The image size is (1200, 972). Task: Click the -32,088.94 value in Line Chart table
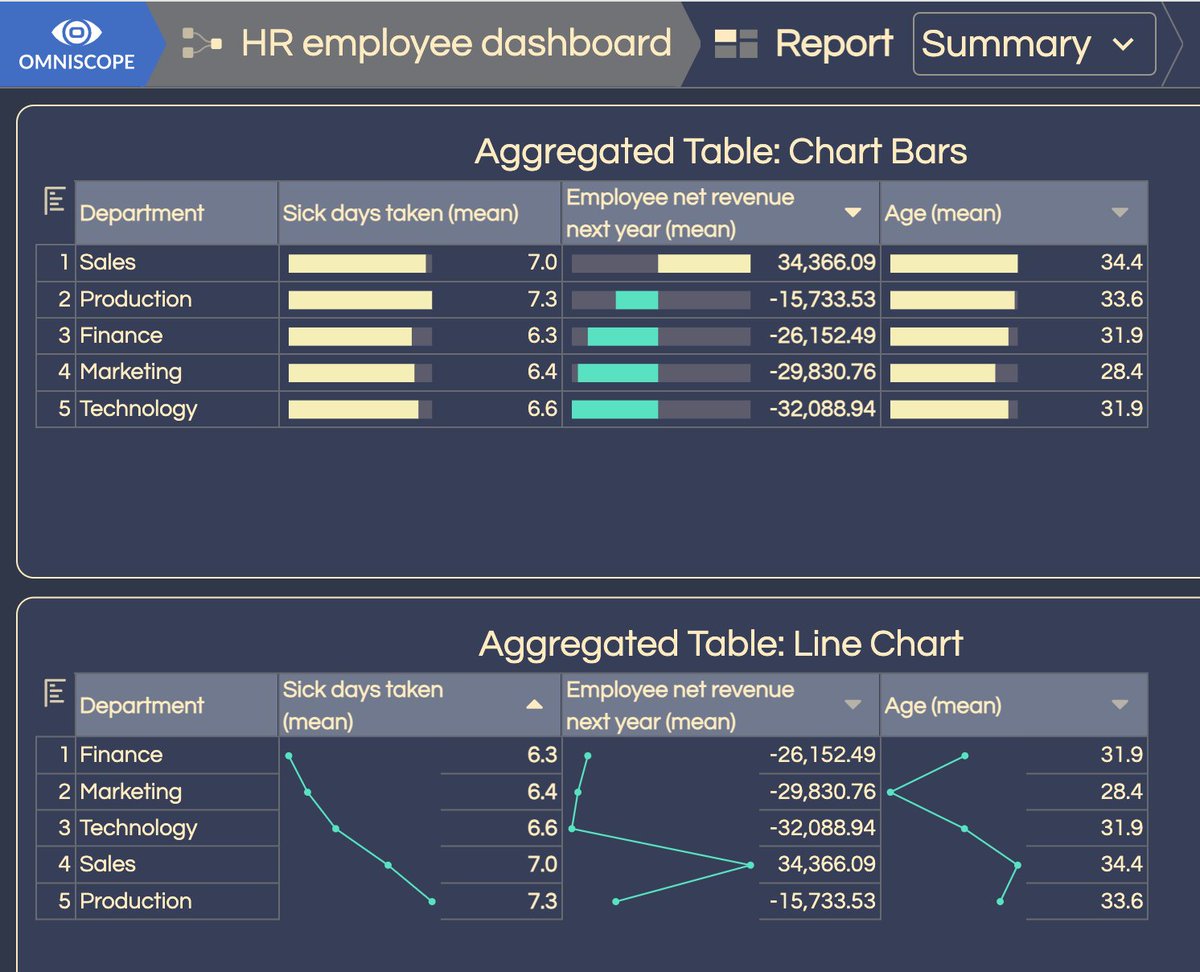tap(822, 828)
